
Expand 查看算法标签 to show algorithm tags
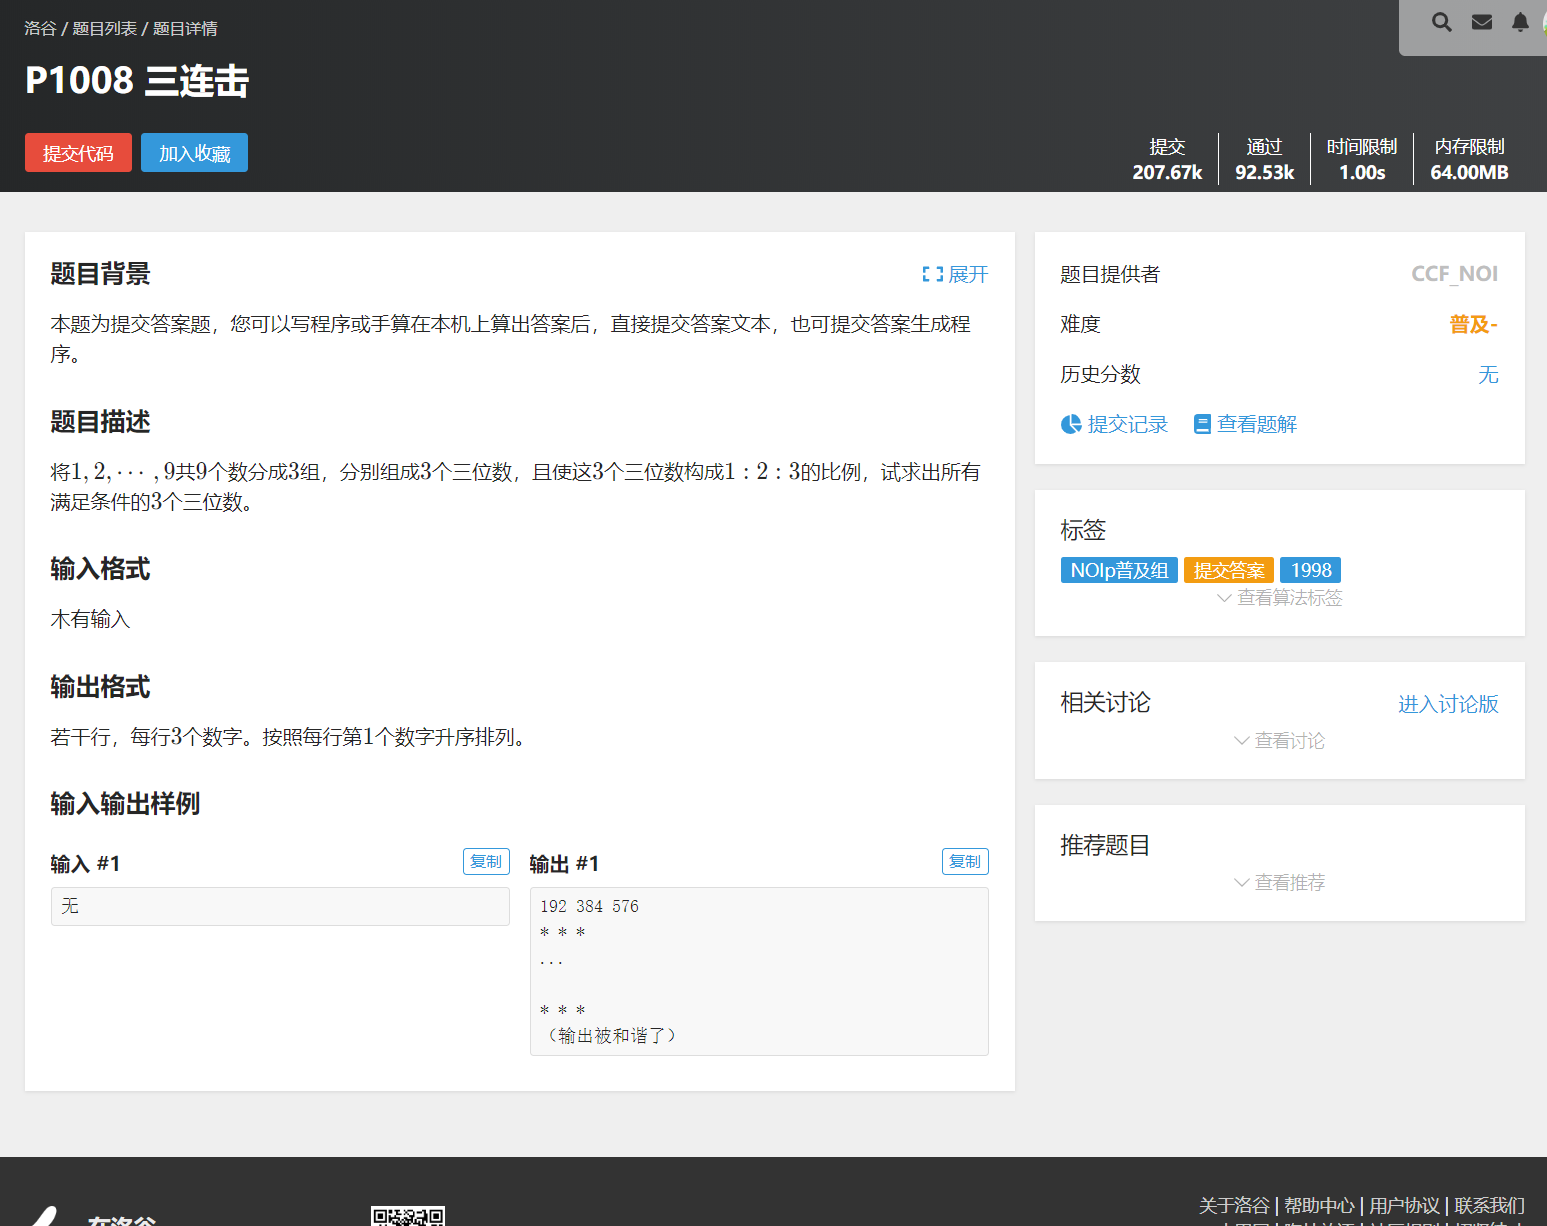pyautogui.click(x=1279, y=597)
